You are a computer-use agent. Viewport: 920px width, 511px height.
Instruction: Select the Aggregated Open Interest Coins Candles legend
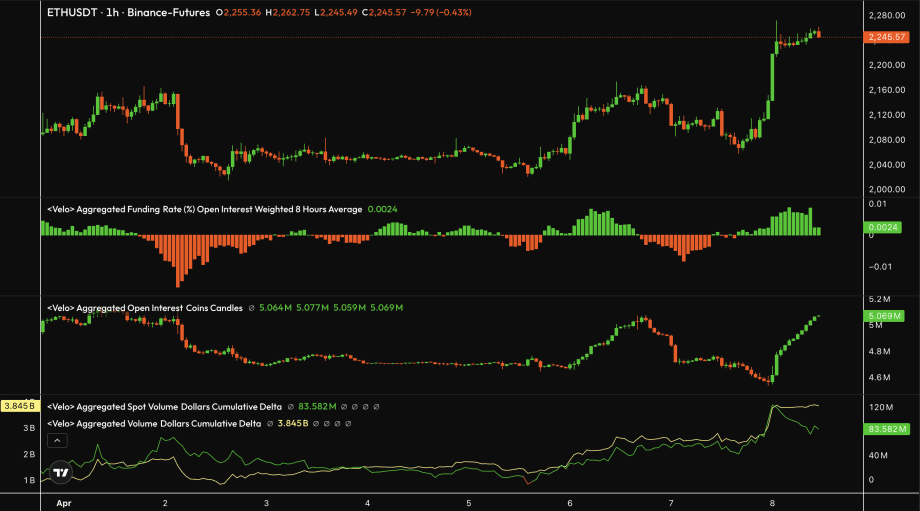[145, 308]
